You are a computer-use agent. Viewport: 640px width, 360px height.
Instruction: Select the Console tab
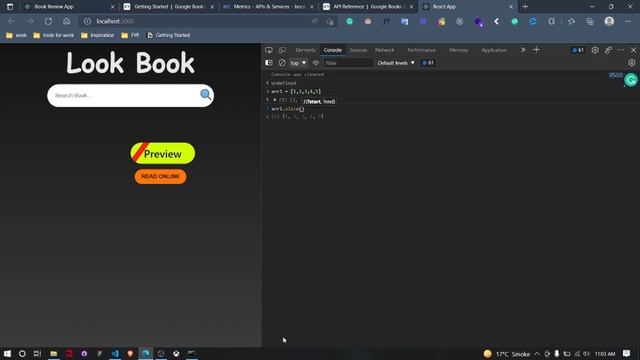(333, 50)
